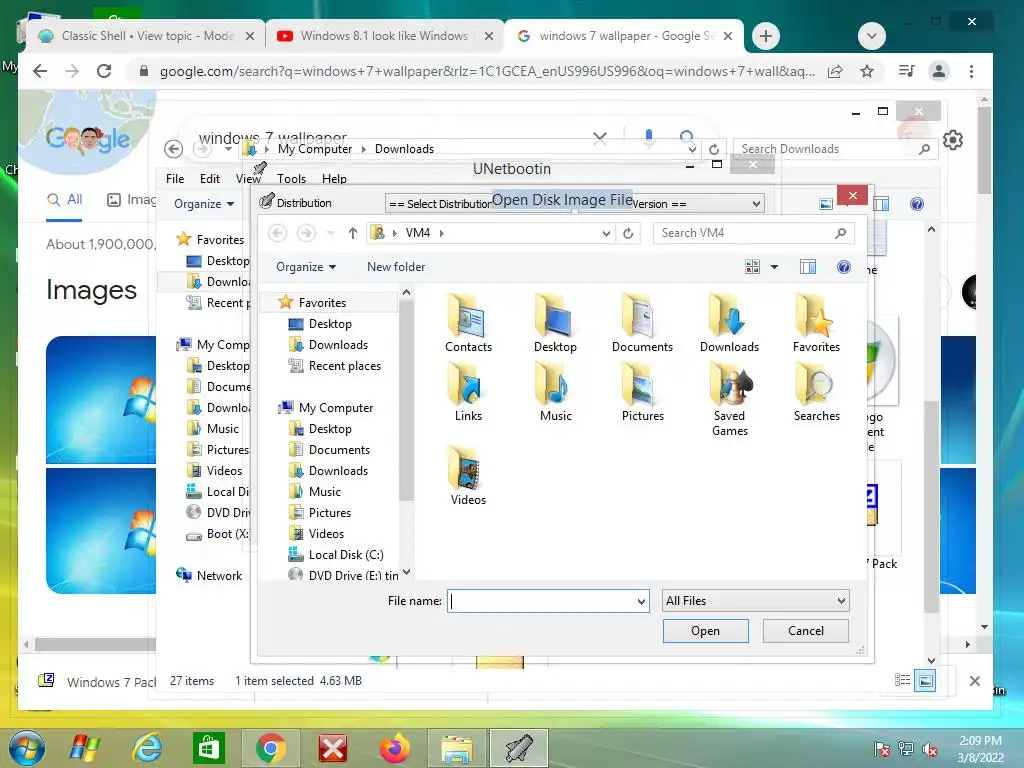Viewport: 1024px width, 768px height.
Task: Open Google settings gear icon
Action: [x=953, y=140]
